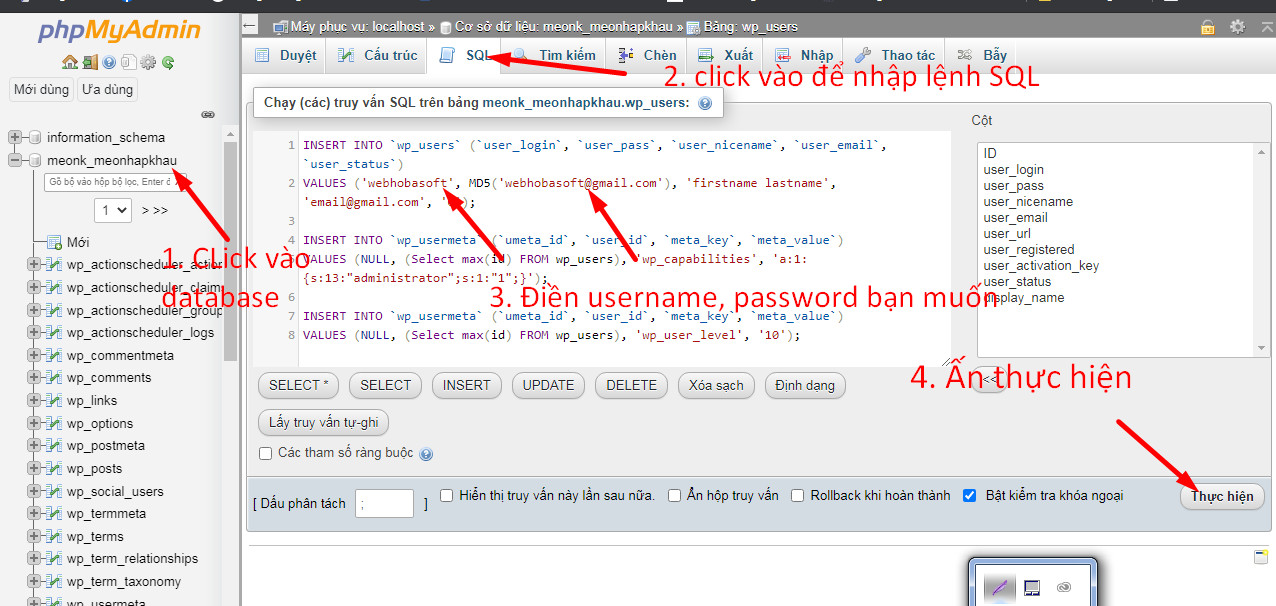This screenshot has width=1276, height=606.
Task: Insert SELECT * query template button
Action: click(299, 385)
